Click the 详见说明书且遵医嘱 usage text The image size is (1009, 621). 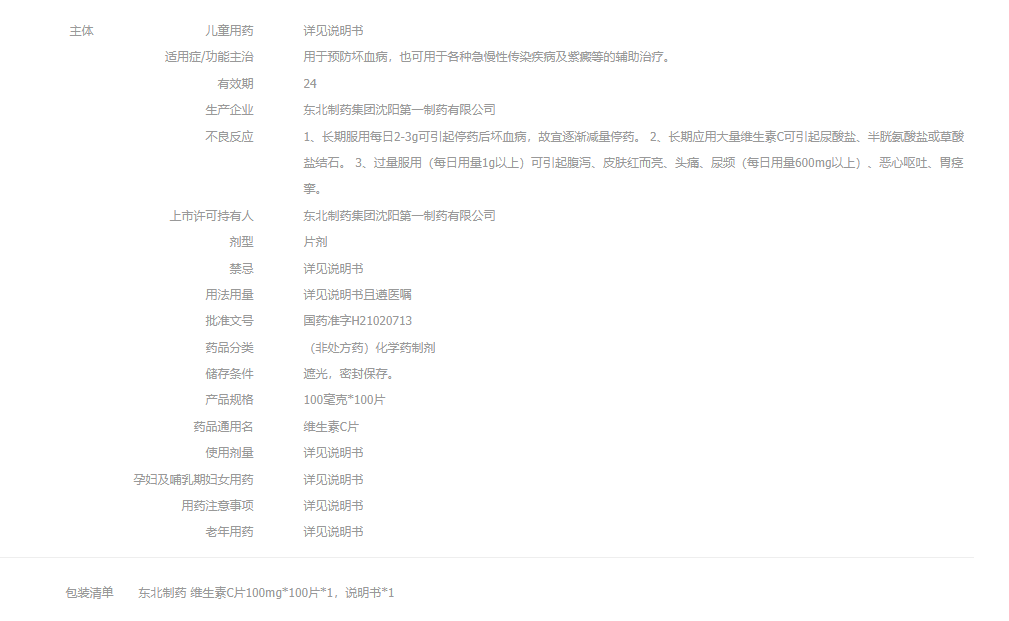(x=357, y=294)
